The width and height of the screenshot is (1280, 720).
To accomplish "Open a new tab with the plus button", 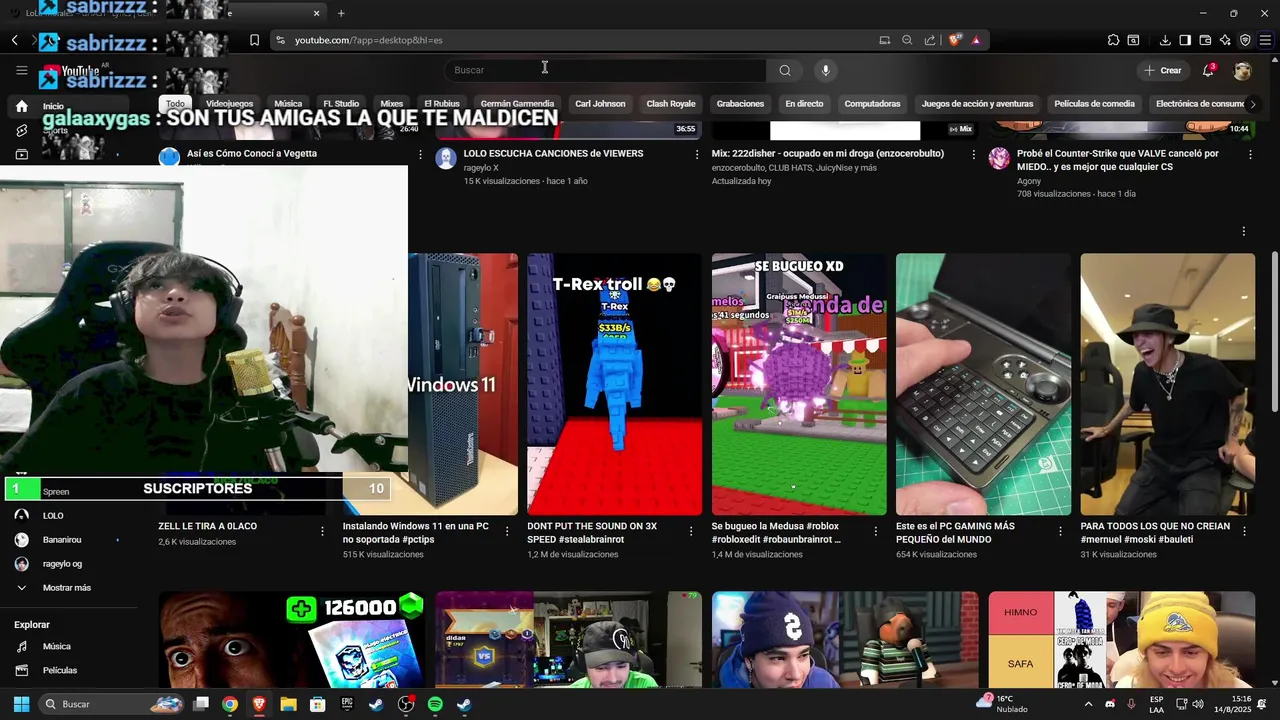I will click(x=341, y=13).
